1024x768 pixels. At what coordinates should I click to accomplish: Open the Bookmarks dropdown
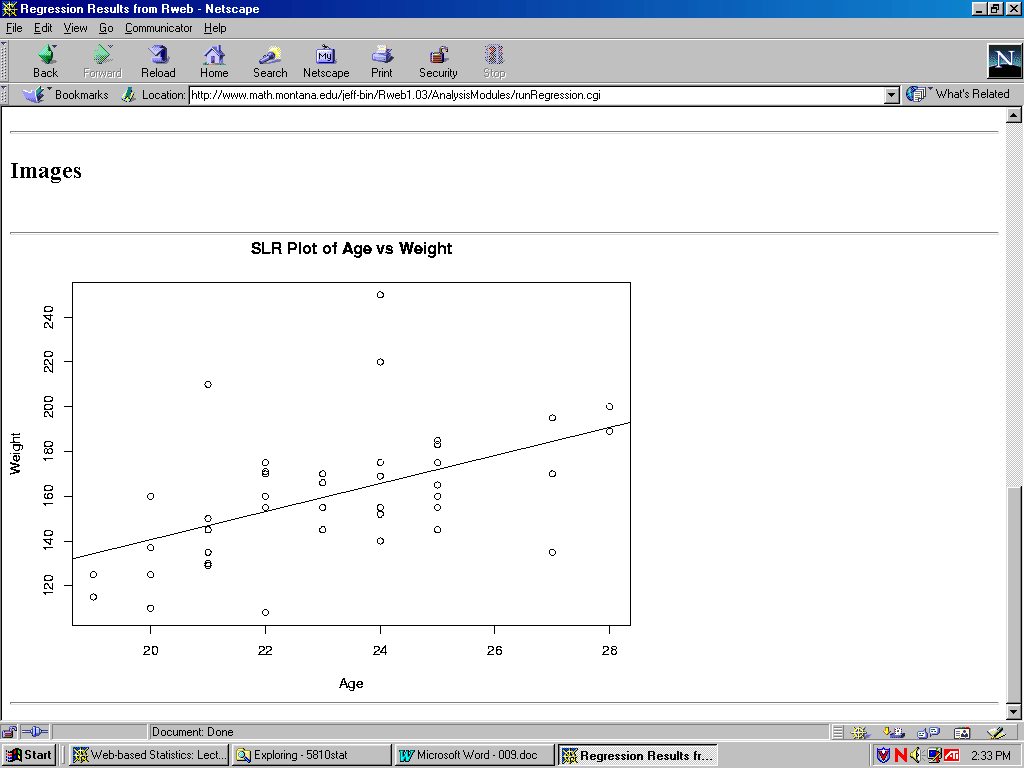(x=66, y=95)
